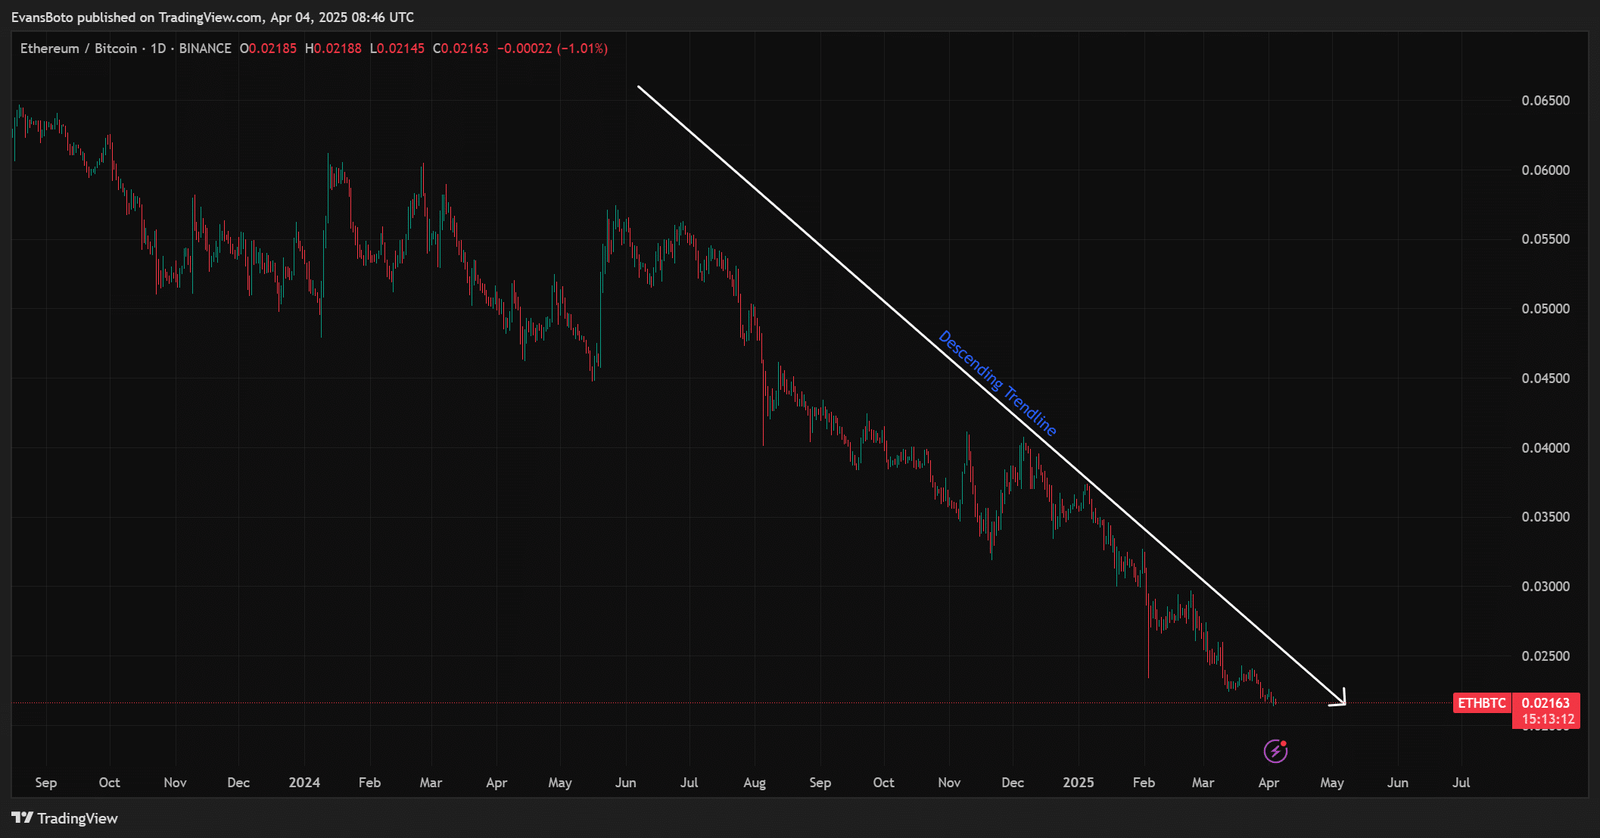1600x838 pixels.
Task: Click the TradingView logo at bottom left
Action: (x=65, y=818)
